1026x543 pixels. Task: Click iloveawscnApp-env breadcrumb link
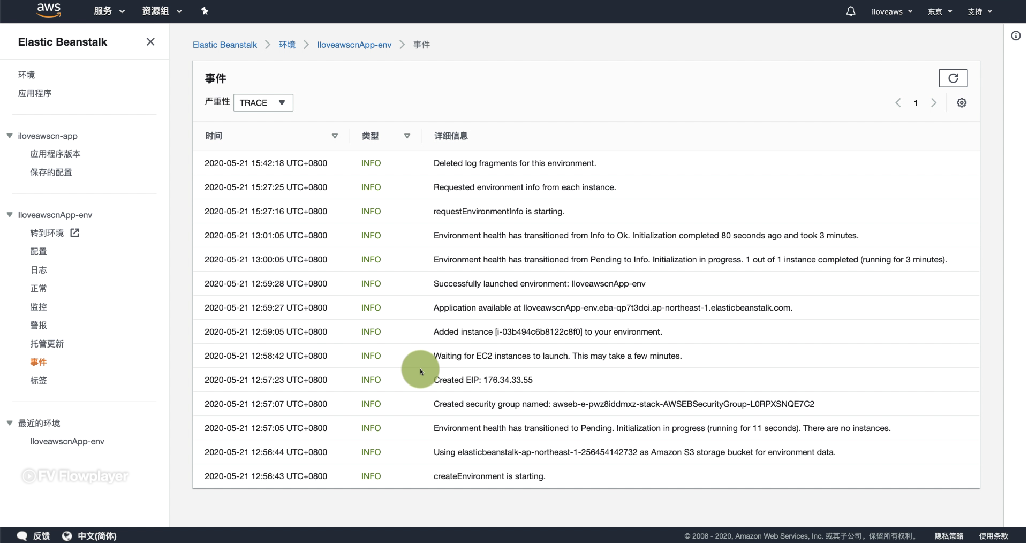pos(354,44)
